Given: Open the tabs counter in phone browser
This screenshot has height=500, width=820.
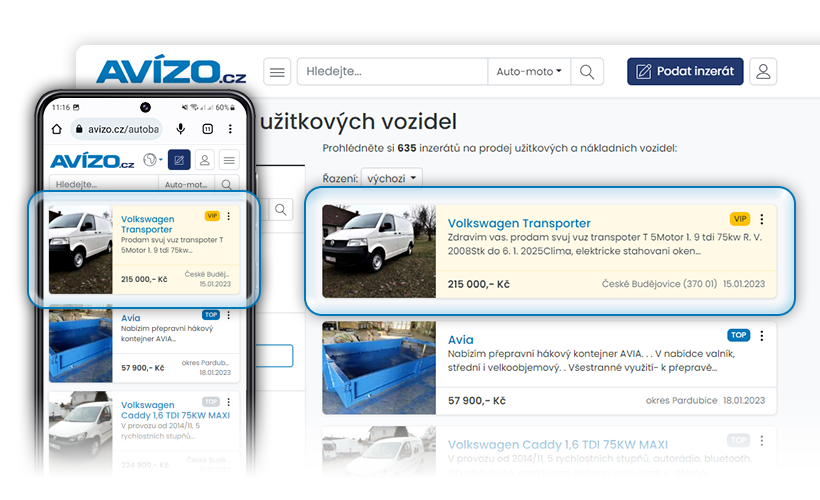Looking at the screenshot, I should pos(208,129).
